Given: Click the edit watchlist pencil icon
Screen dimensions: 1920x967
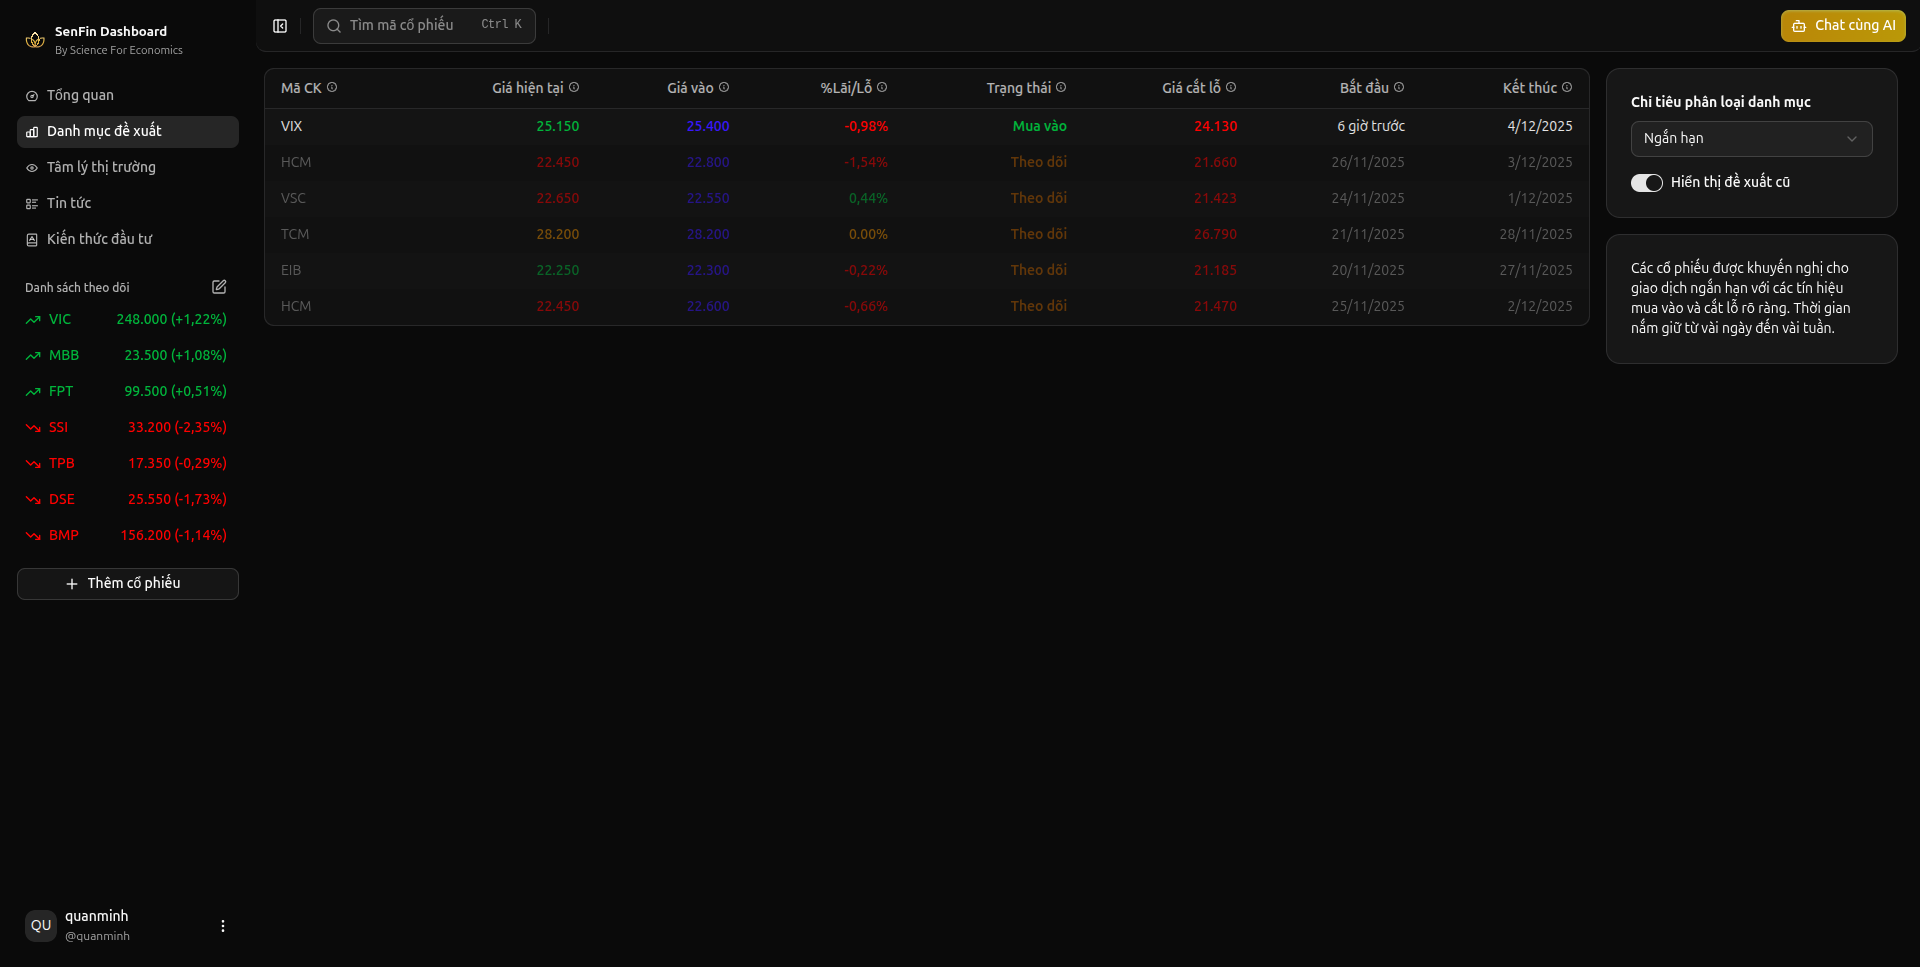Looking at the screenshot, I should [219, 287].
